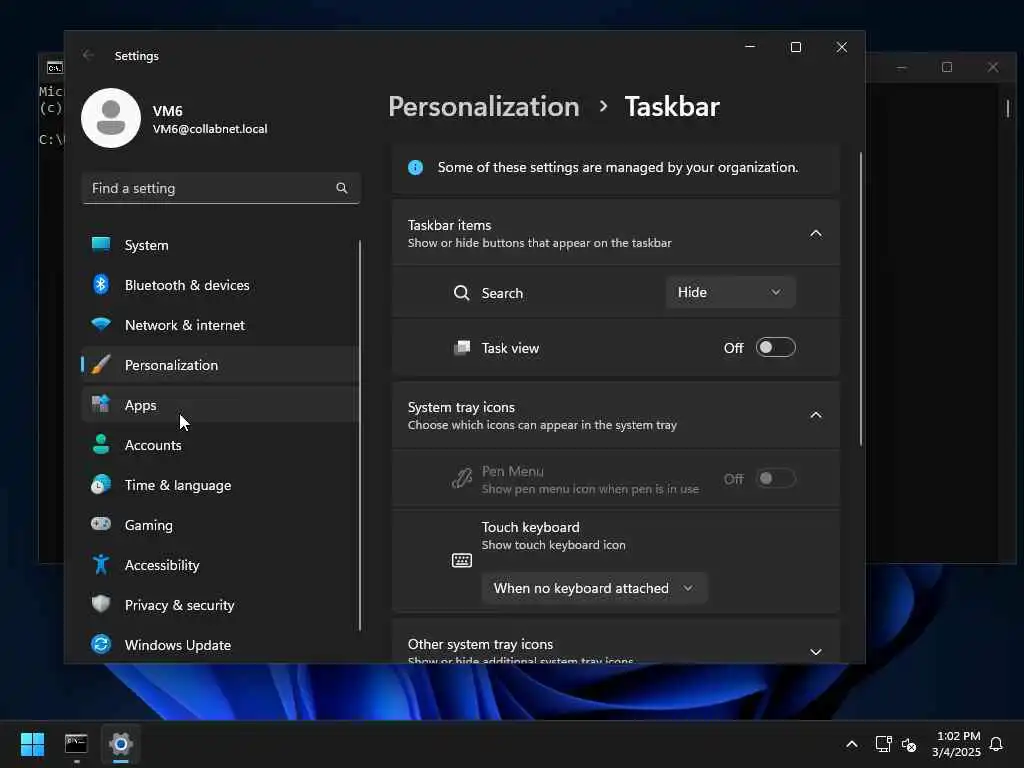Click the Touch keyboard label text
The width and height of the screenshot is (1024, 768).
(530, 527)
